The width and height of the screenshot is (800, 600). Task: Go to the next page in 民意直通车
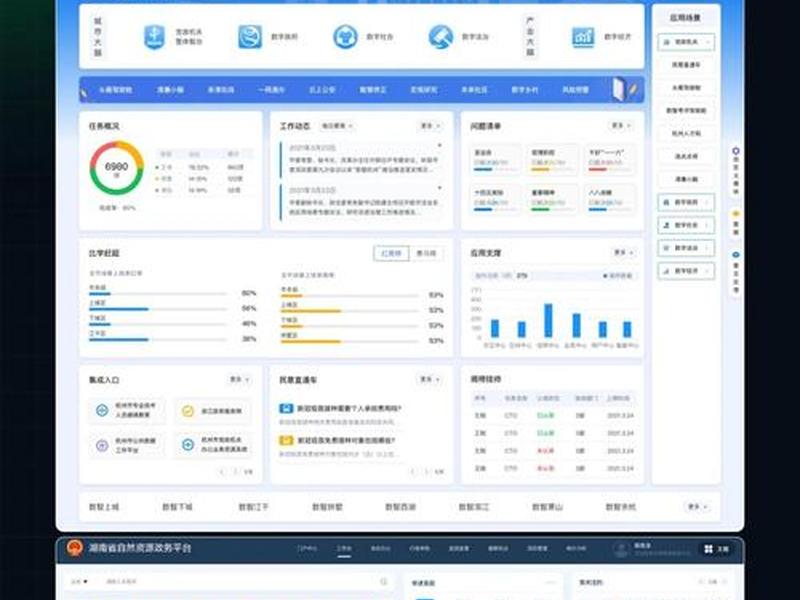[x=427, y=472]
